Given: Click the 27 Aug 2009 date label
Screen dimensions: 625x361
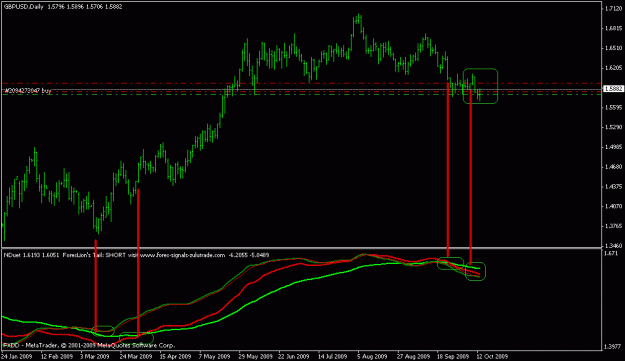Looking at the screenshot, I should pos(413,356).
